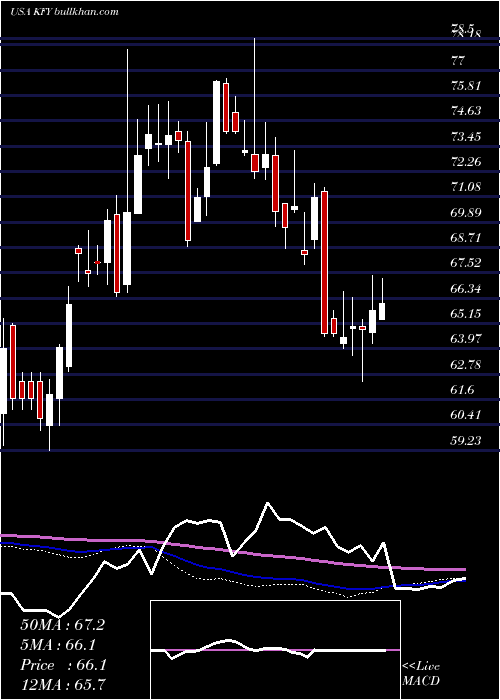Click the 'Price : 66.1' reading
The height and width of the screenshot is (700, 500).
pos(63,665)
